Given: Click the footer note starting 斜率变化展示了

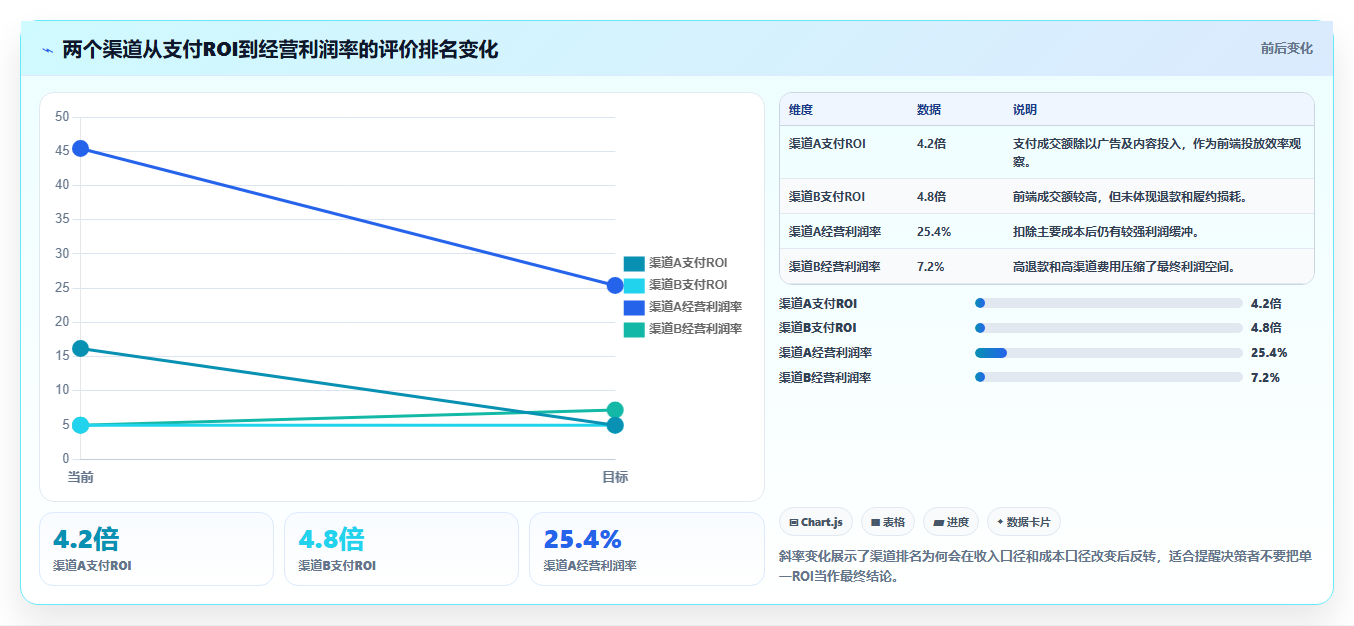Looking at the screenshot, I should 1045,566.
